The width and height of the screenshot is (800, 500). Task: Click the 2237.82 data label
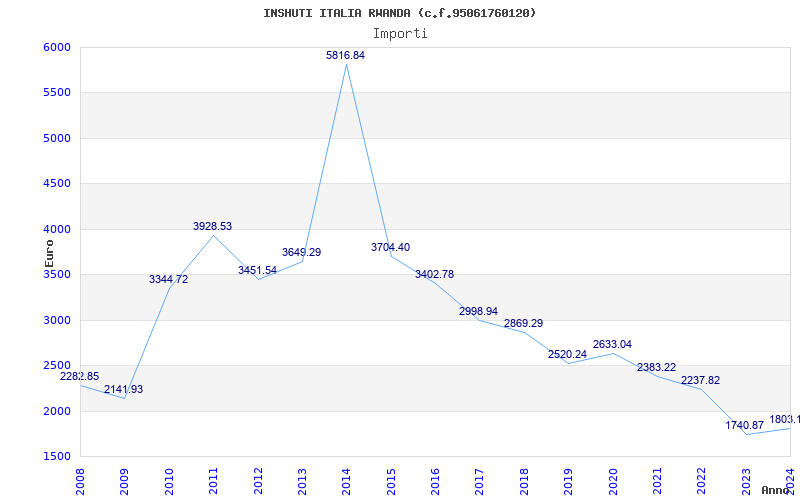click(701, 380)
